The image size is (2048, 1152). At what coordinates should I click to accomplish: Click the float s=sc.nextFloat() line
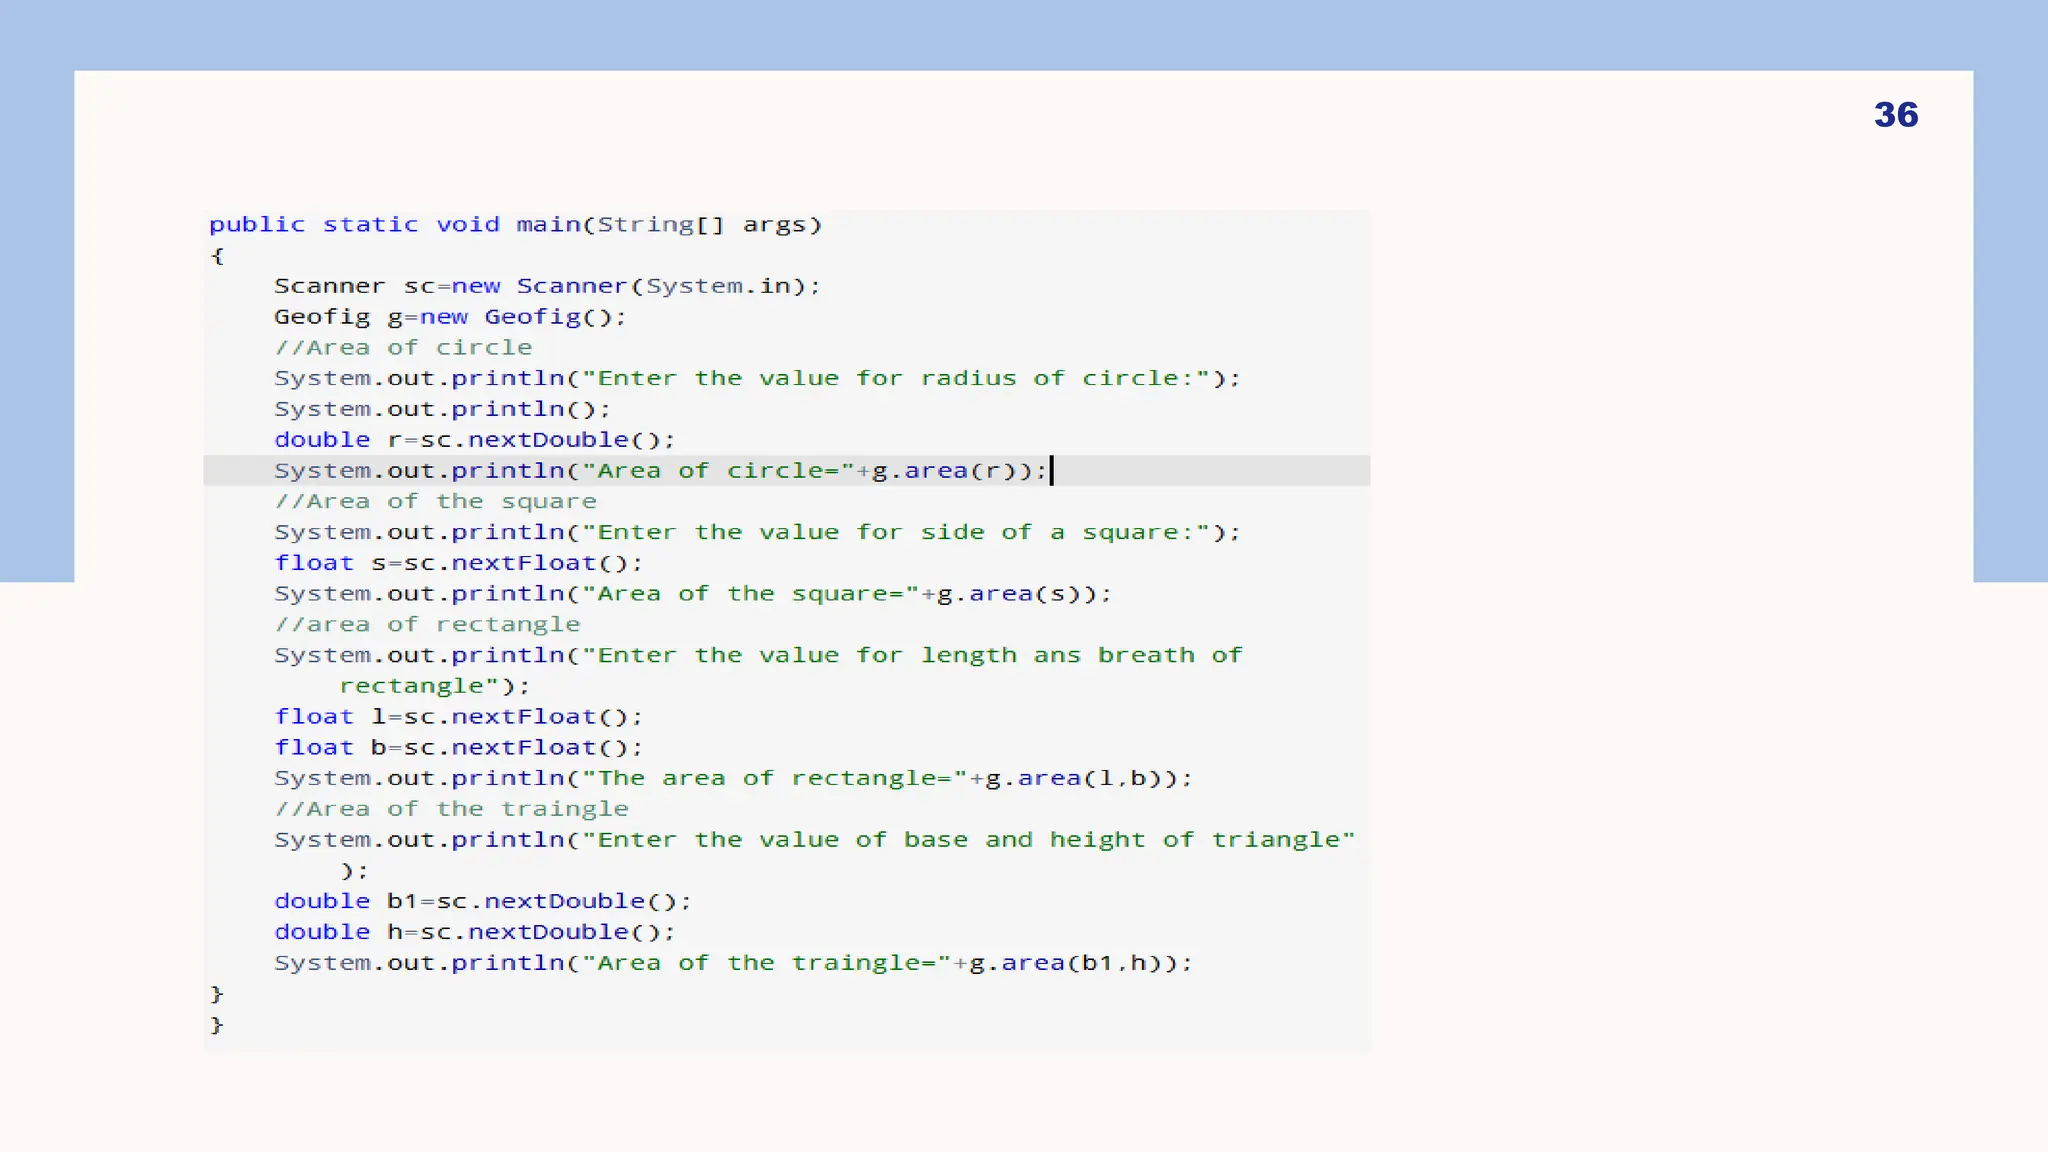pos(458,563)
